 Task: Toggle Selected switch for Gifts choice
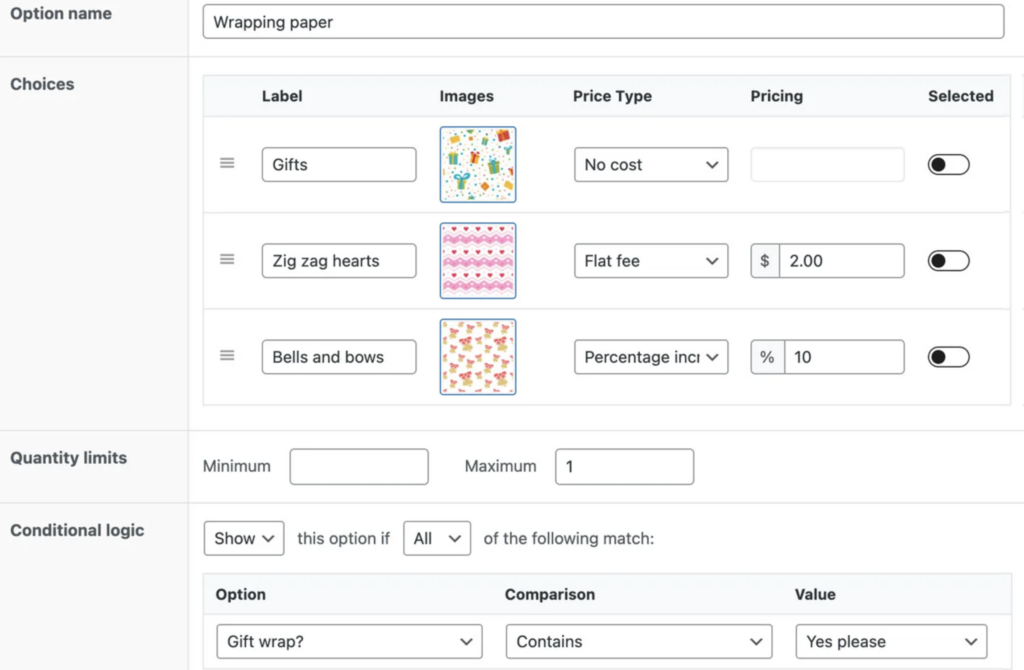pyautogui.click(x=948, y=165)
